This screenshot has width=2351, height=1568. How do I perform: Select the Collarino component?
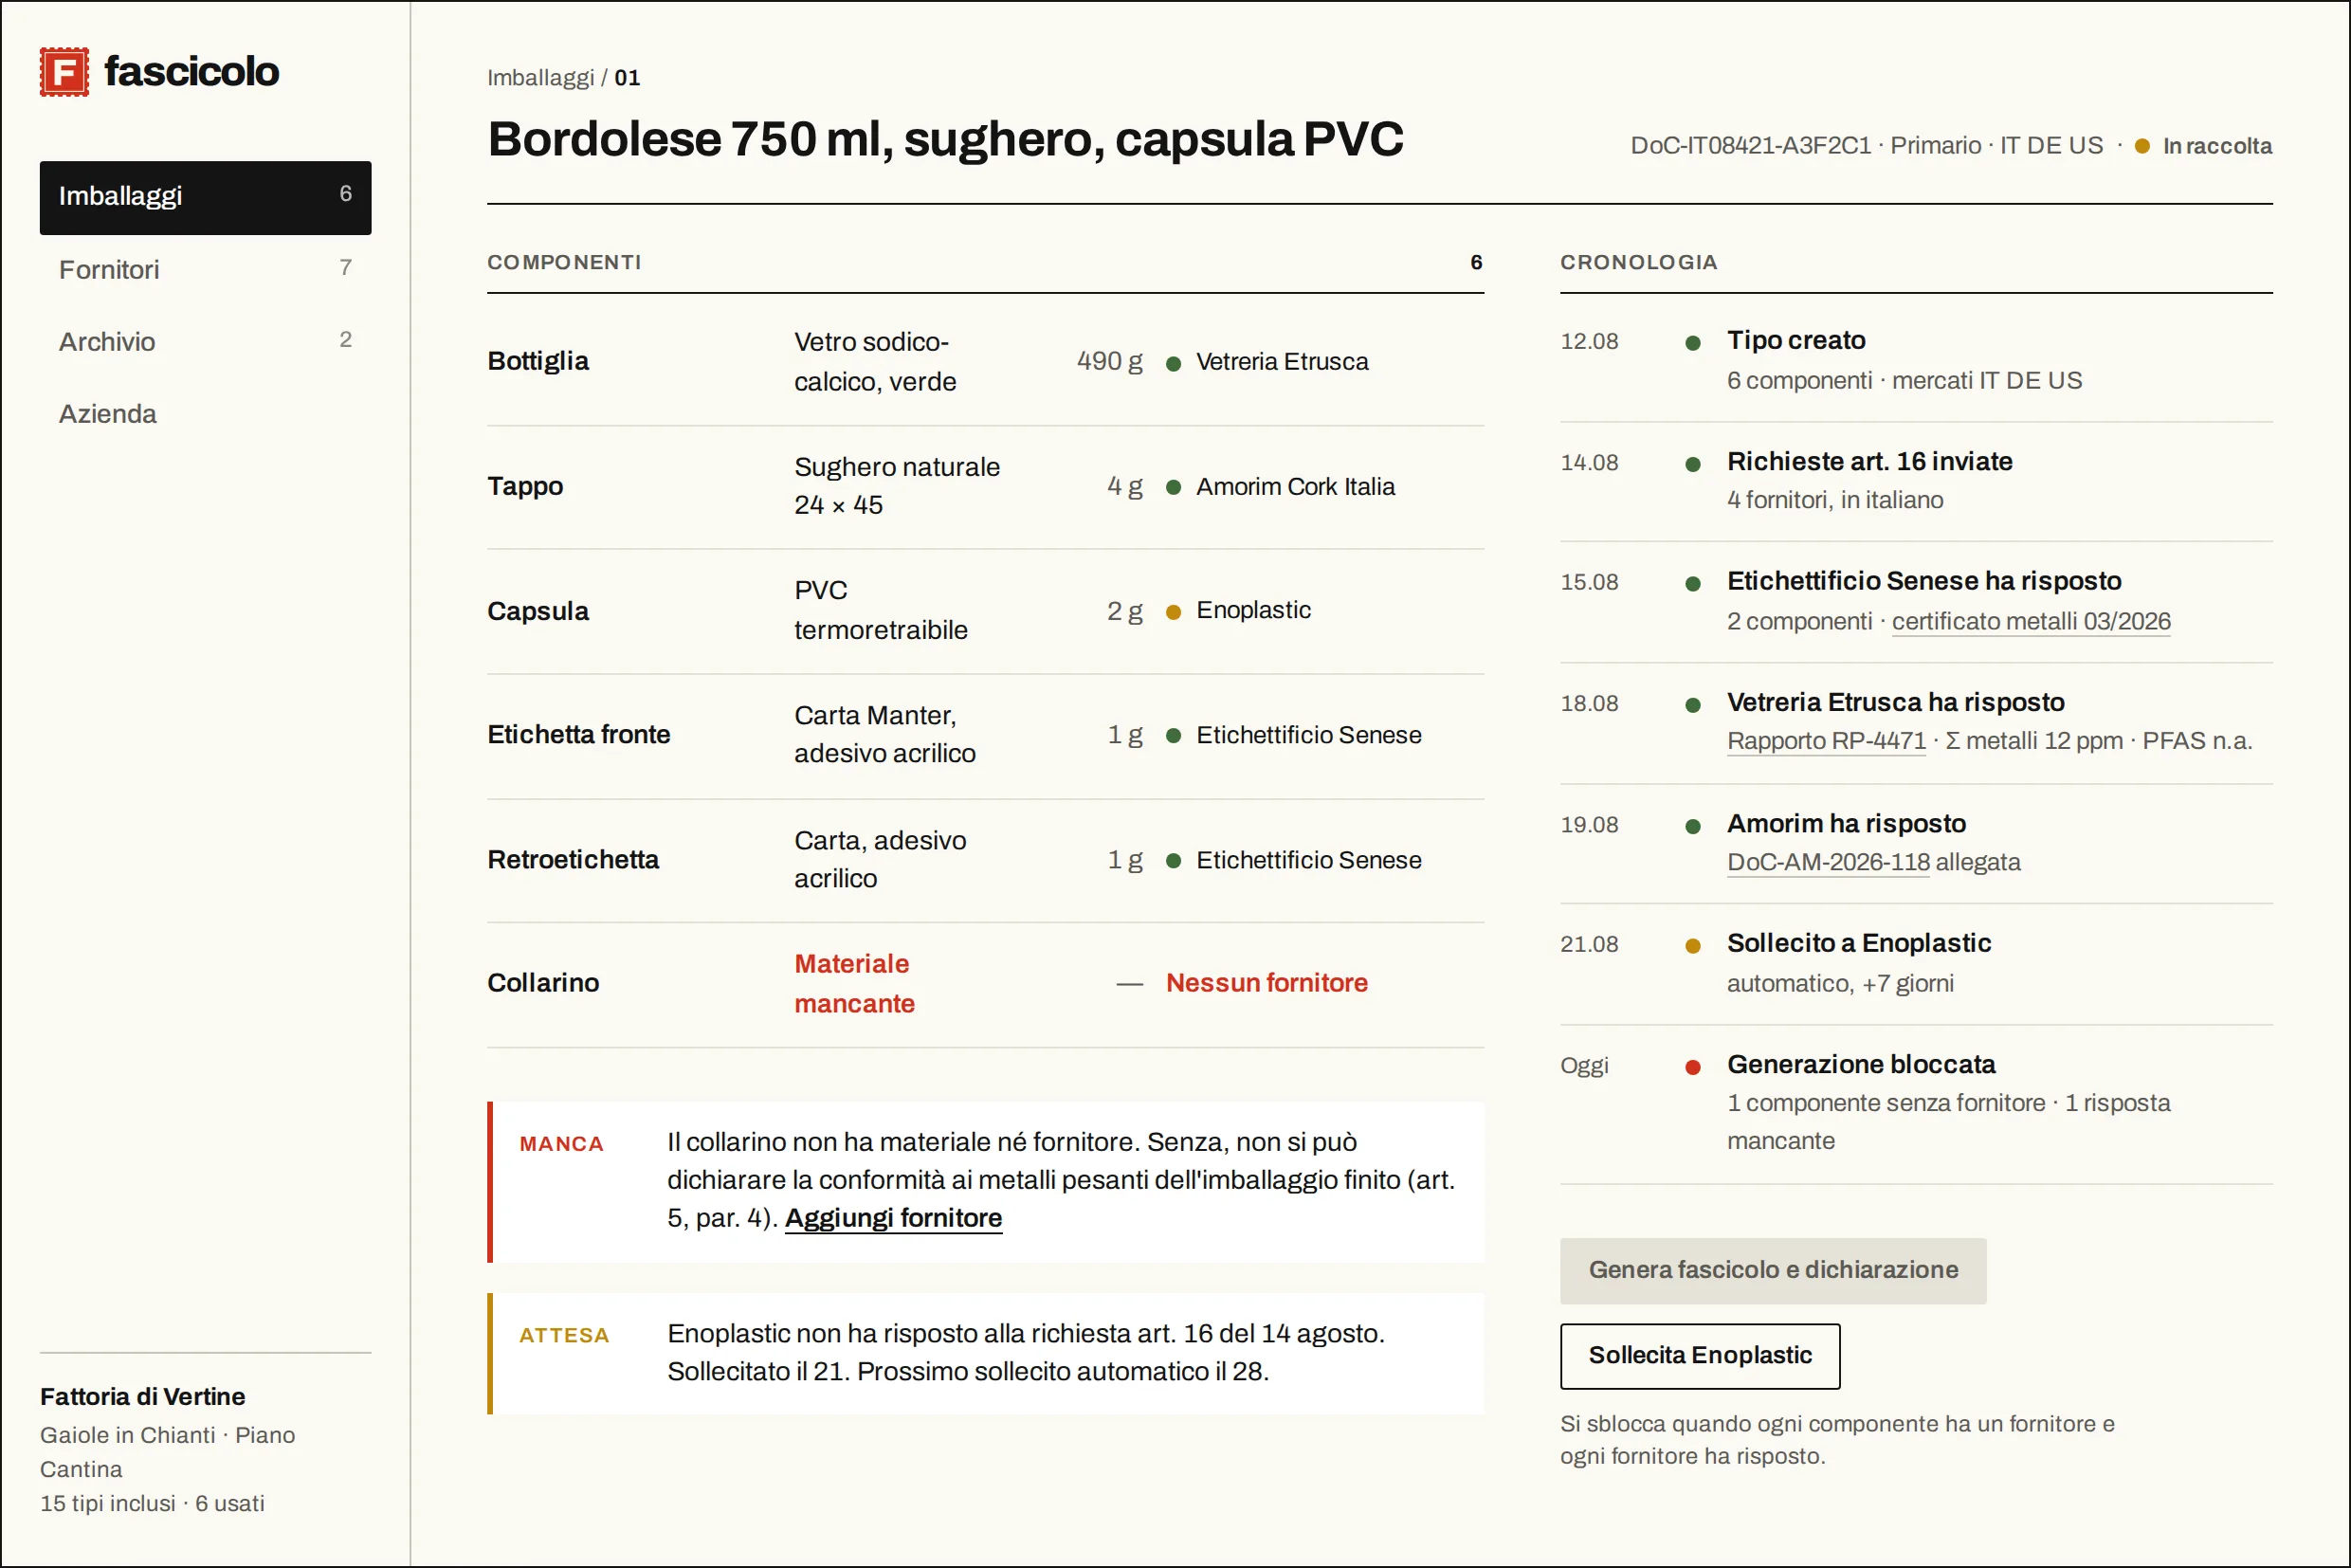point(543,983)
